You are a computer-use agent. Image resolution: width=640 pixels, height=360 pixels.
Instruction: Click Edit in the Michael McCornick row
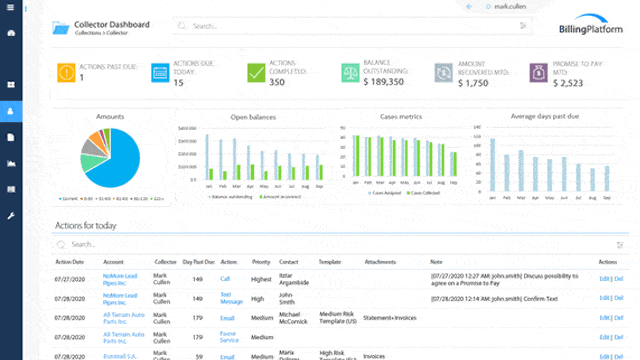(604, 318)
